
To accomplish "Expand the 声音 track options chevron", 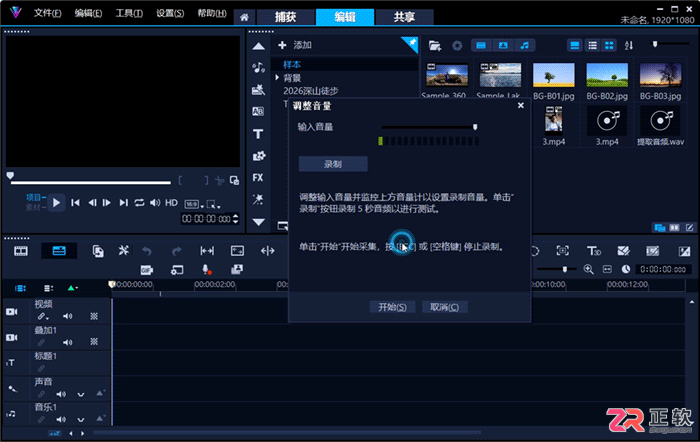I will point(81,394).
